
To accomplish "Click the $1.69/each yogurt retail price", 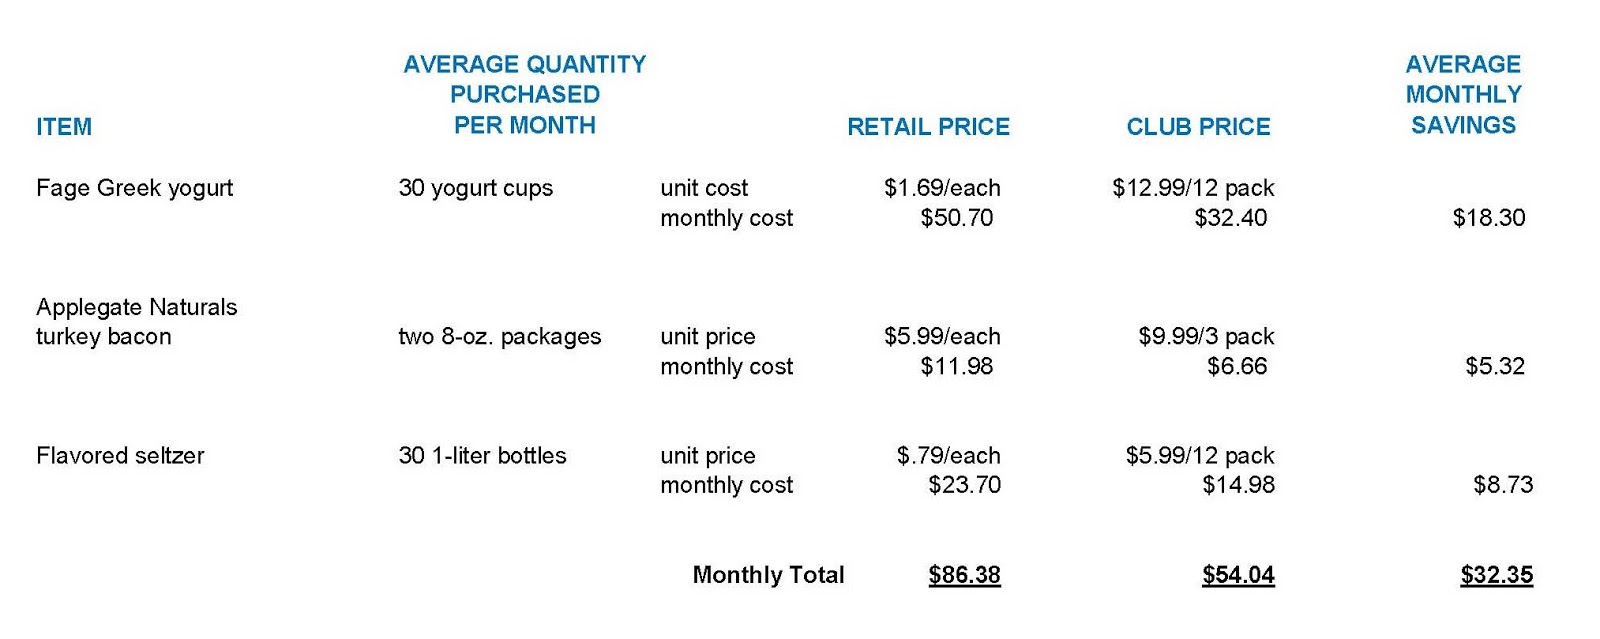I will [942, 188].
